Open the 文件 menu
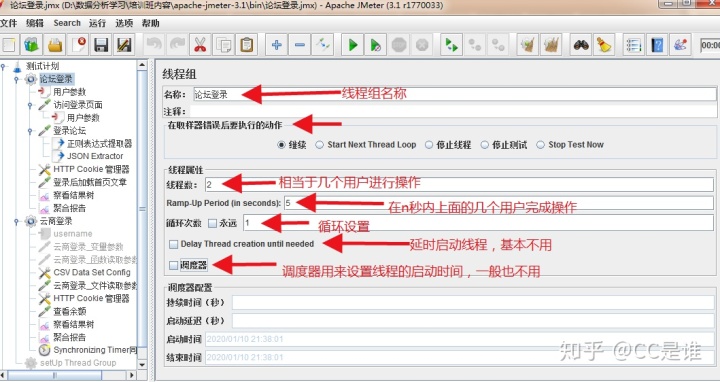 tap(8, 23)
